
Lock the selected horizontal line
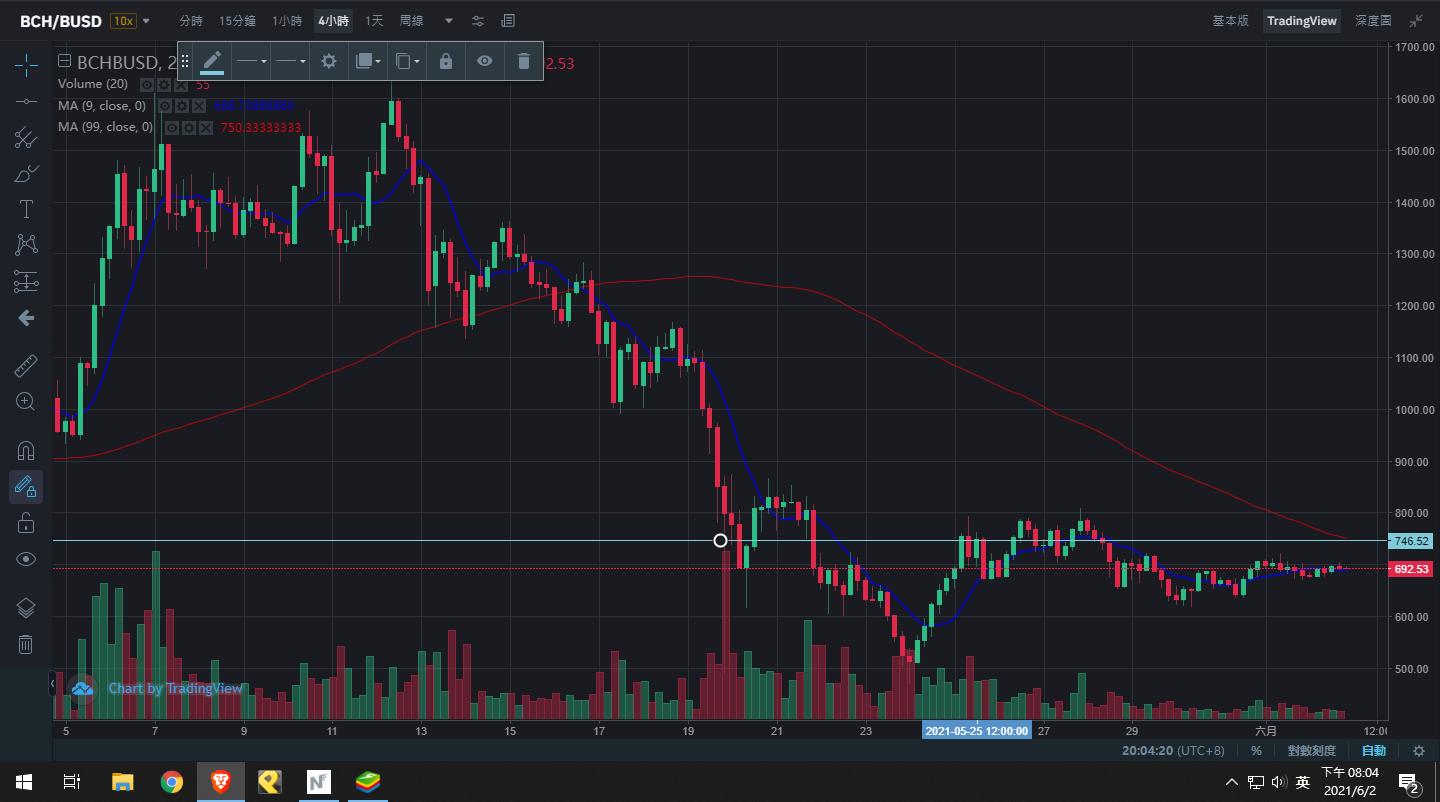point(446,61)
